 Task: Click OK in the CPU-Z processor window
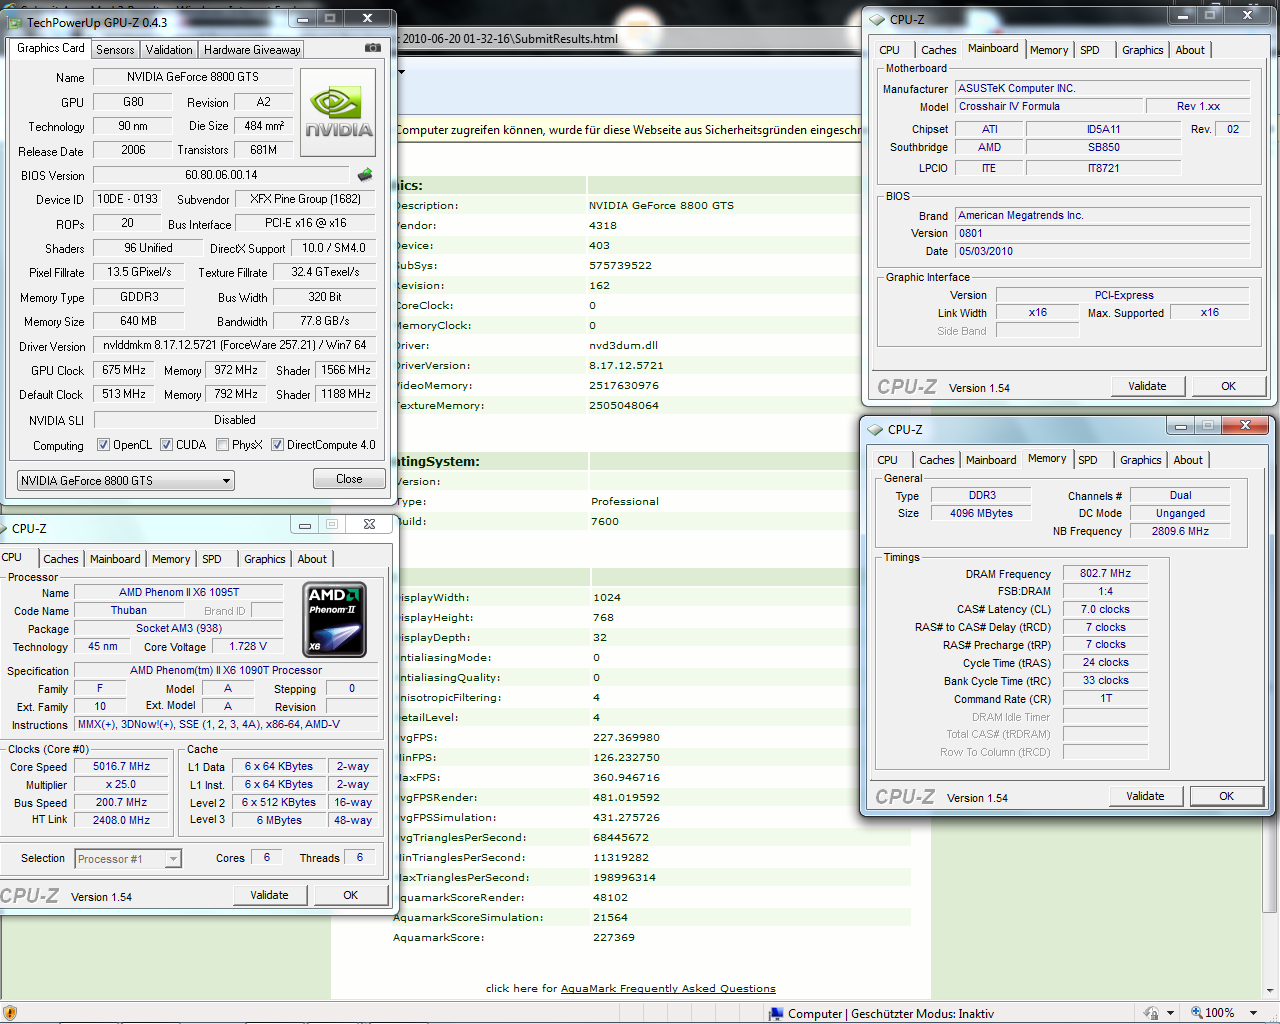pos(351,895)
